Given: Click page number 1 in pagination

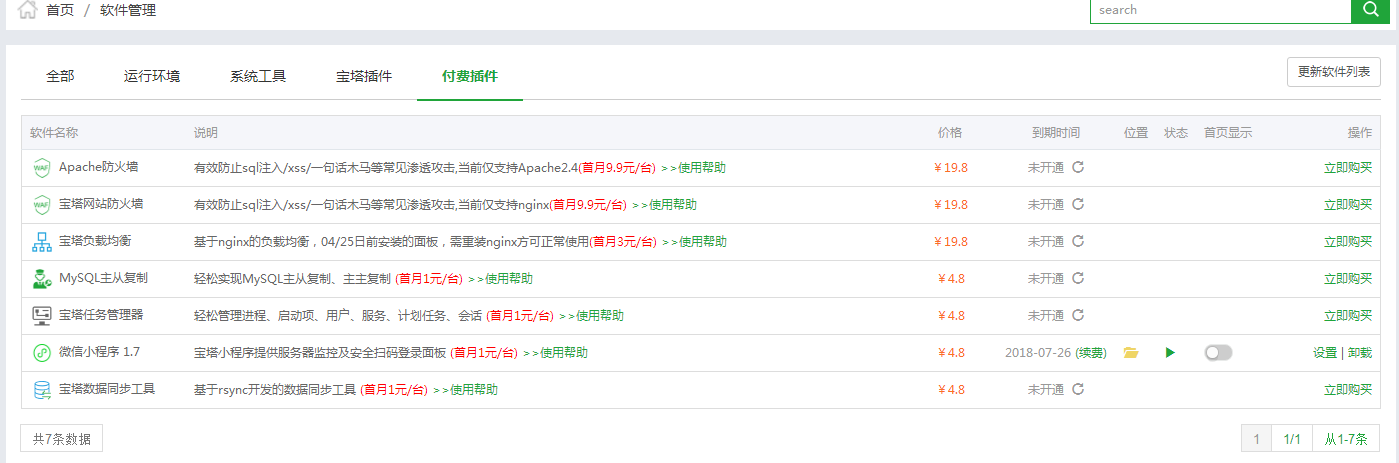Looking at the screenshot, I should point(1256,438).
